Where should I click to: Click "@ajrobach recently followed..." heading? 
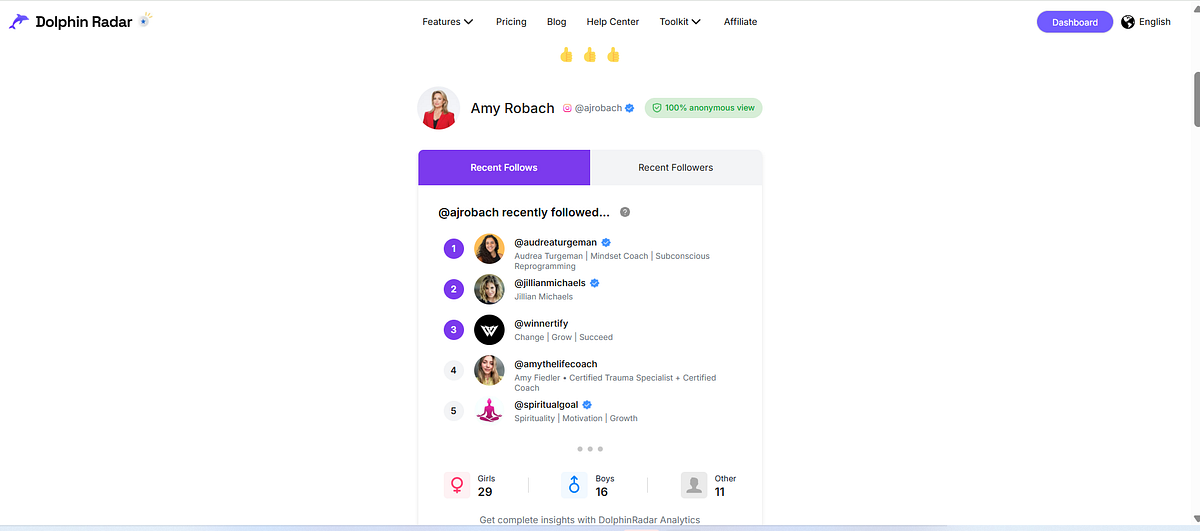coord(524,212)
